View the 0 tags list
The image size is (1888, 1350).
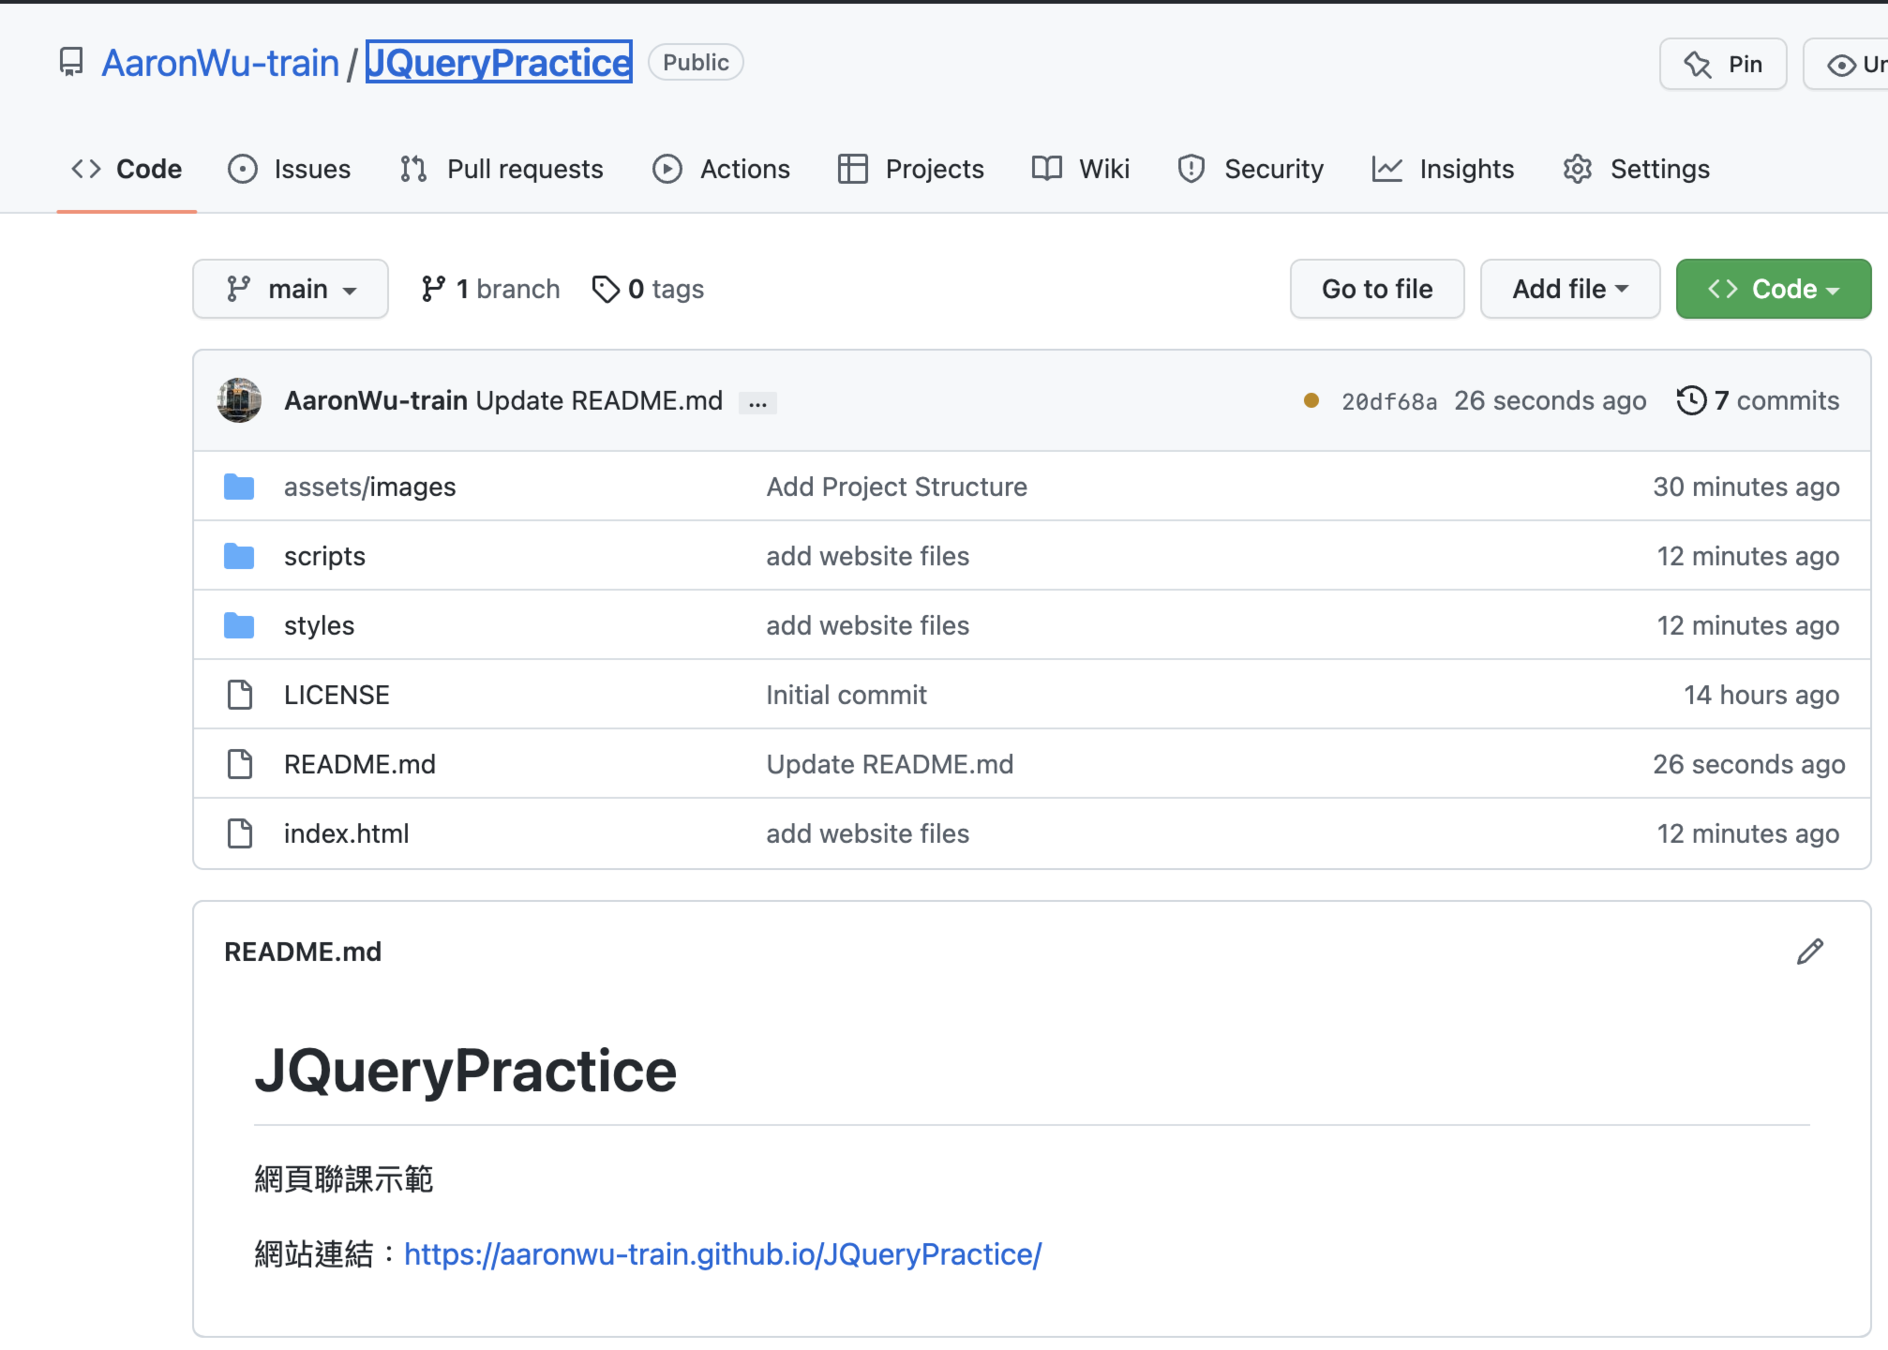pos(648,289)
